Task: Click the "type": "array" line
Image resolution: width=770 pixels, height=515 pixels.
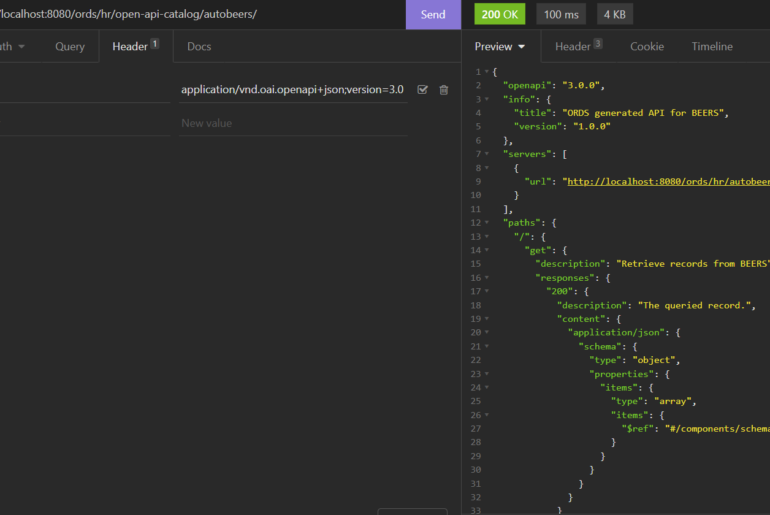Action: coord(654,402)
